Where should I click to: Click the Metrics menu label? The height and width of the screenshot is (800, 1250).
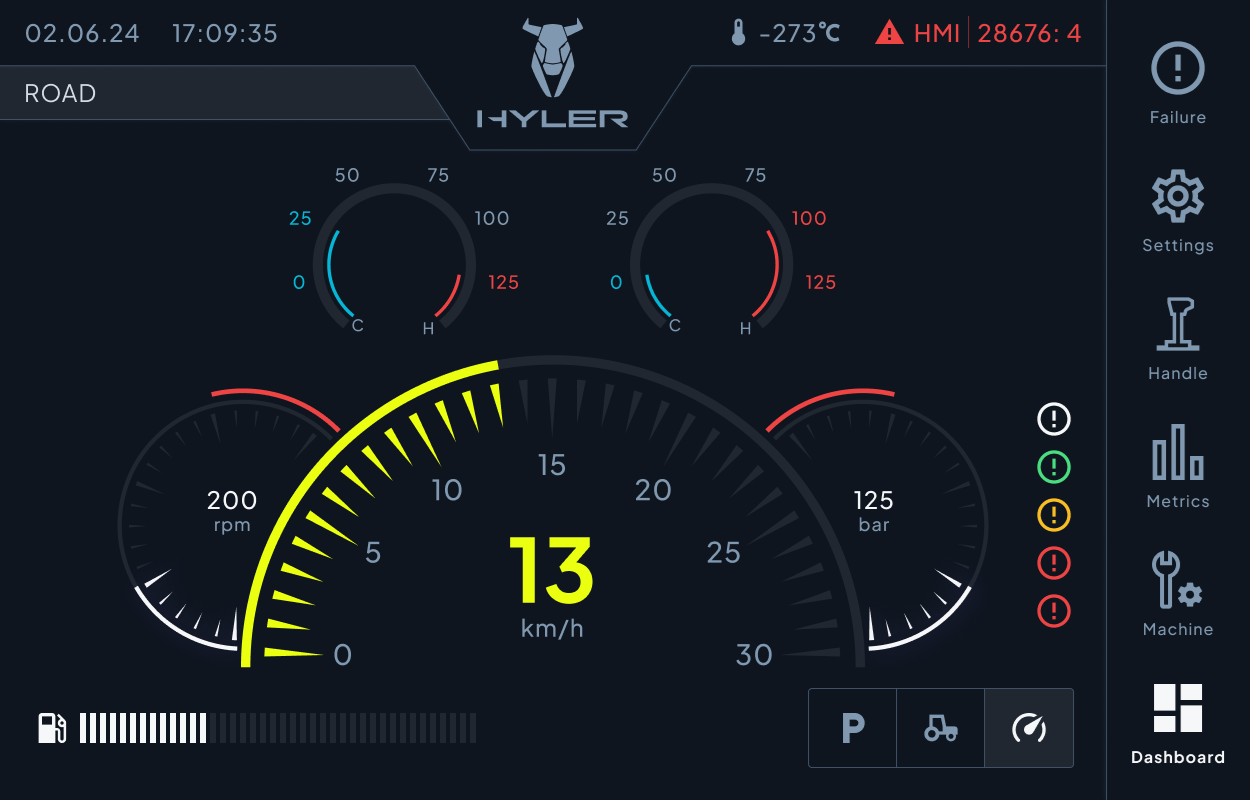click(x=1178, y=501)
